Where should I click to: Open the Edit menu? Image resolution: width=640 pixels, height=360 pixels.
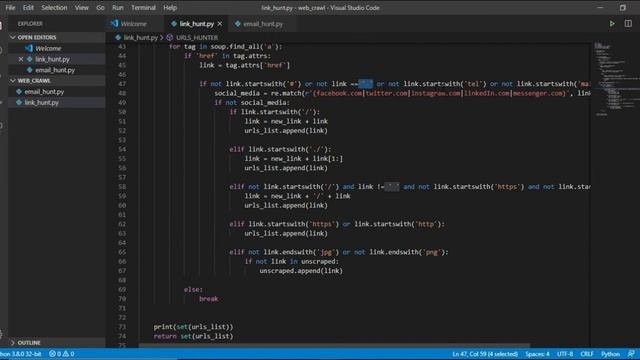[x=28, y=8]
